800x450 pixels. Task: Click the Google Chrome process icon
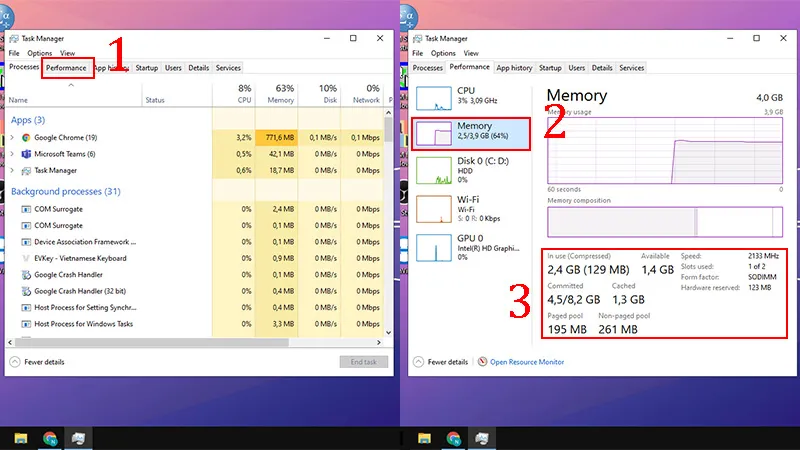pos(26,138)
